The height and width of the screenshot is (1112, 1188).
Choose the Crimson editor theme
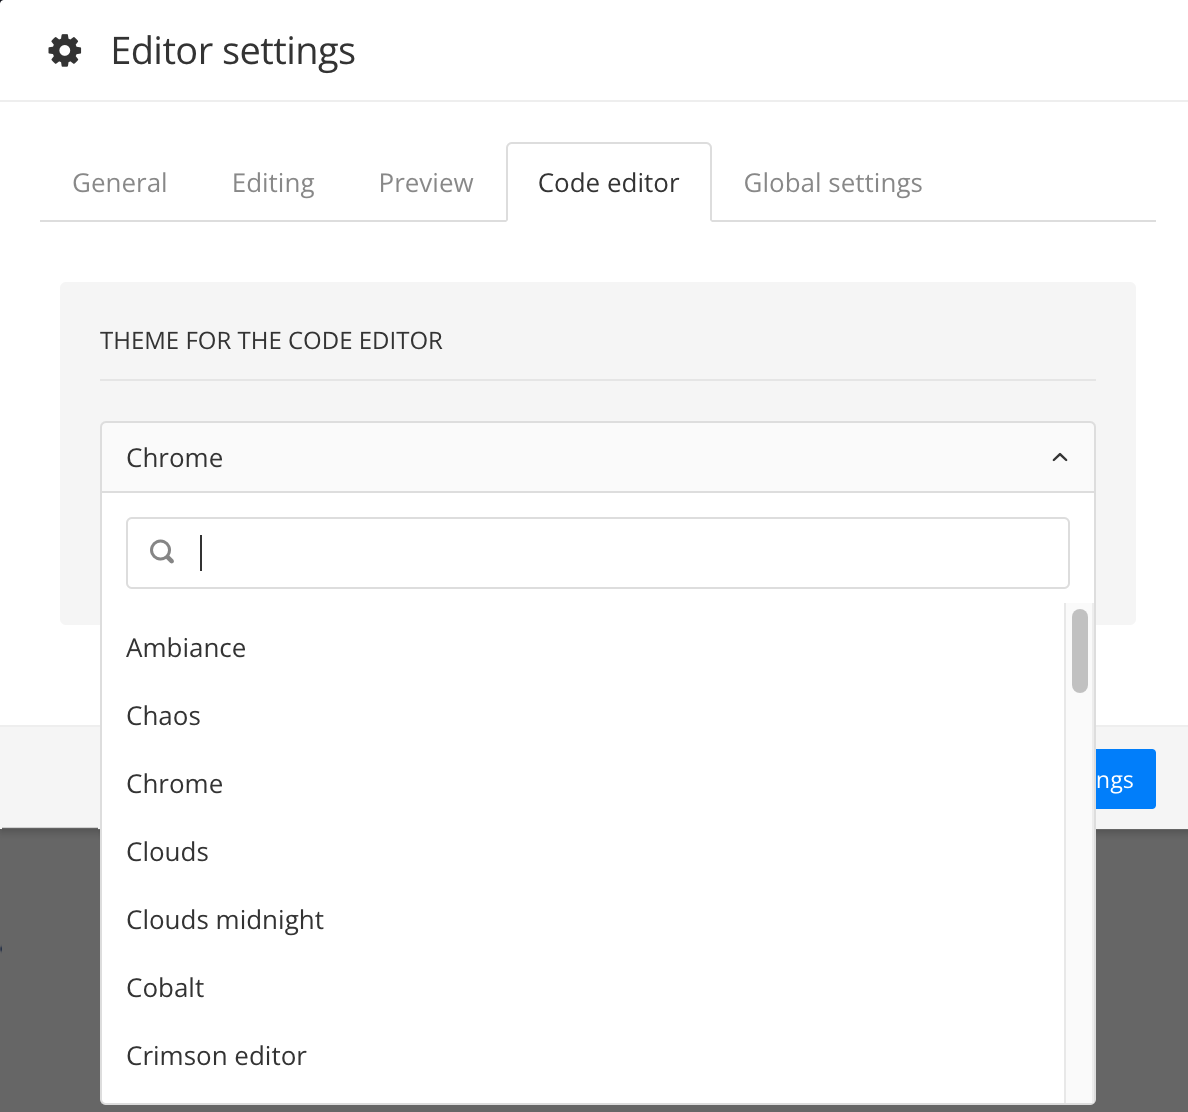pyautogui.click(x=216, y=1055)
